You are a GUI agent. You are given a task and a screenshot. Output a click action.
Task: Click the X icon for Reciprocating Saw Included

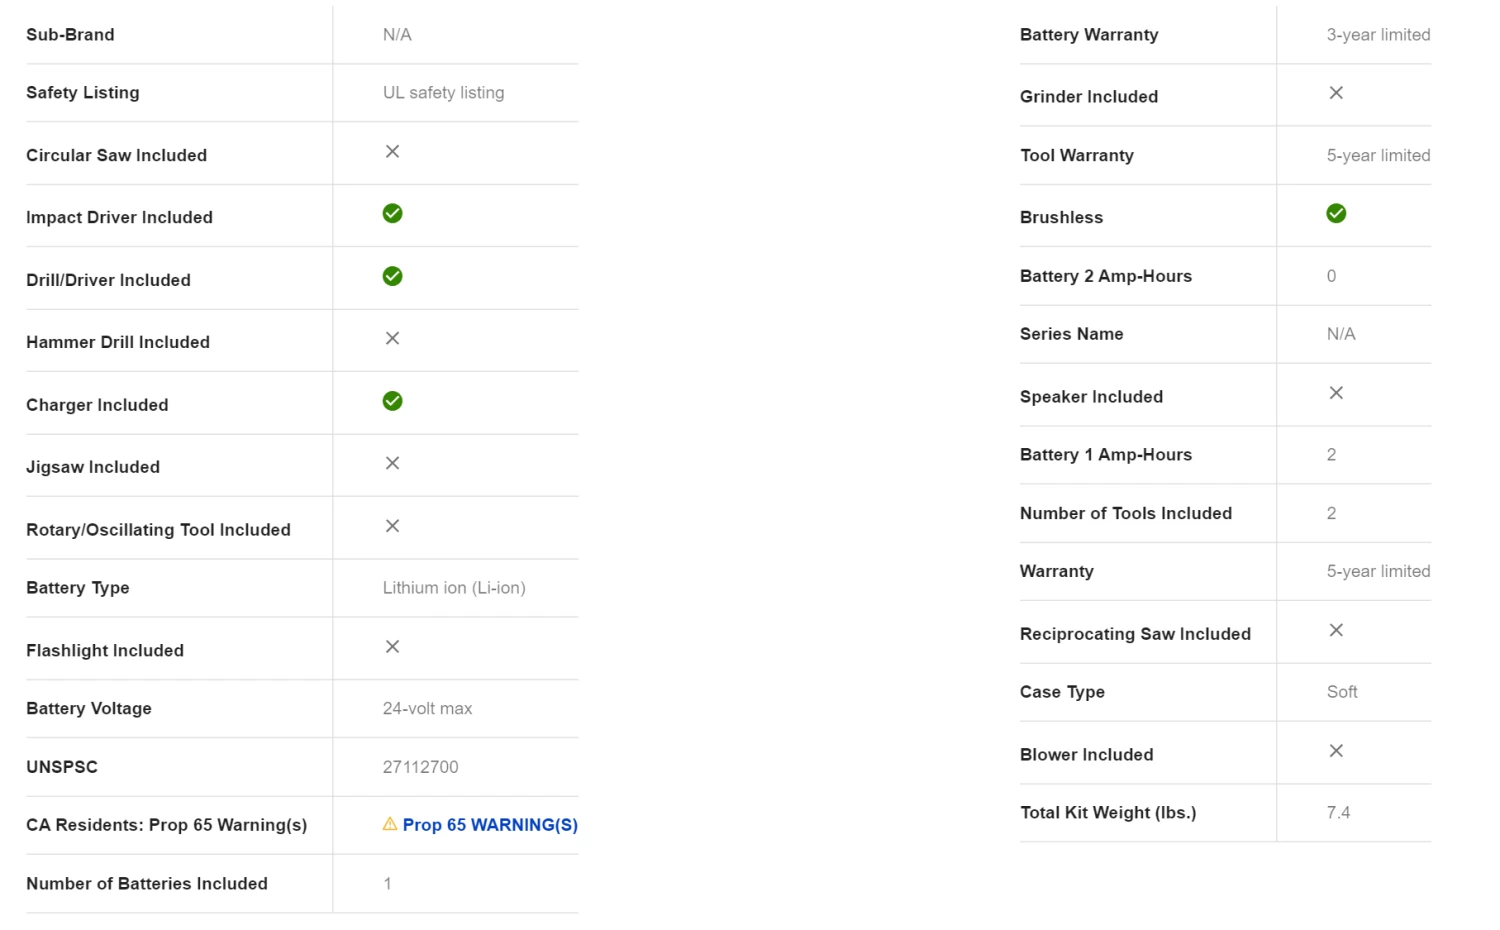(1336, 630)
